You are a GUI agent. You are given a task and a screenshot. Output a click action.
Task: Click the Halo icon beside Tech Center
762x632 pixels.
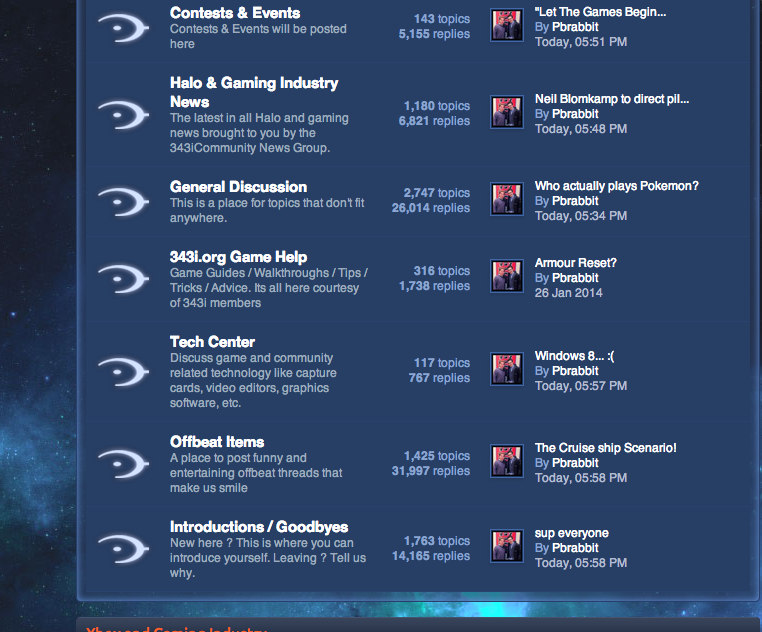tap(123, 371)
